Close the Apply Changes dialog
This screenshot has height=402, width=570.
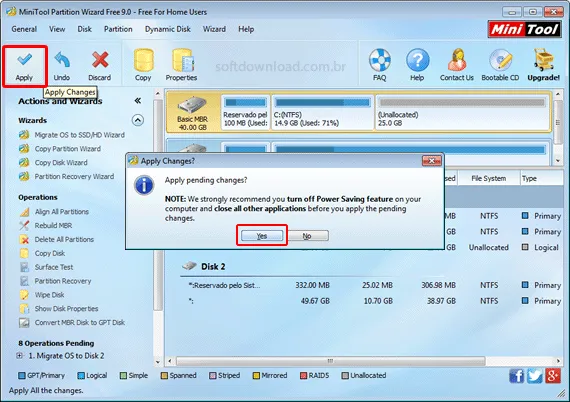coord(431,160)
